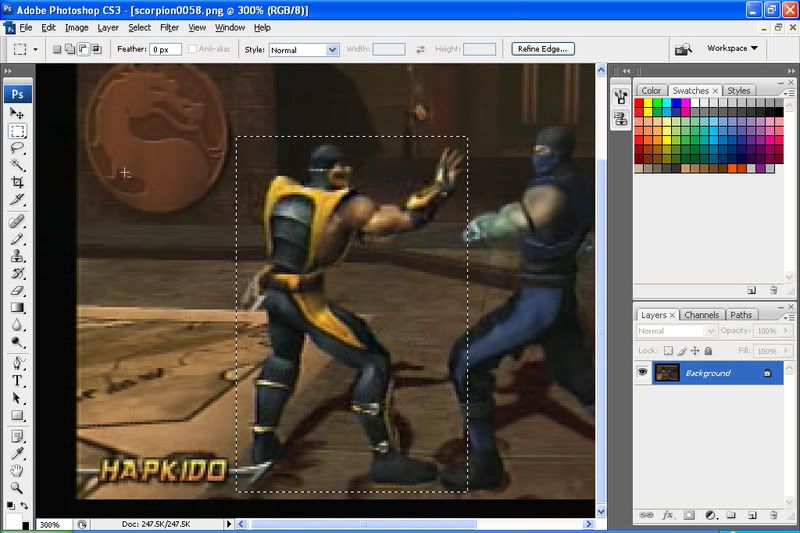800x533 pixels.
Task: Select the Gradient tool
Action: coord(17,307)
